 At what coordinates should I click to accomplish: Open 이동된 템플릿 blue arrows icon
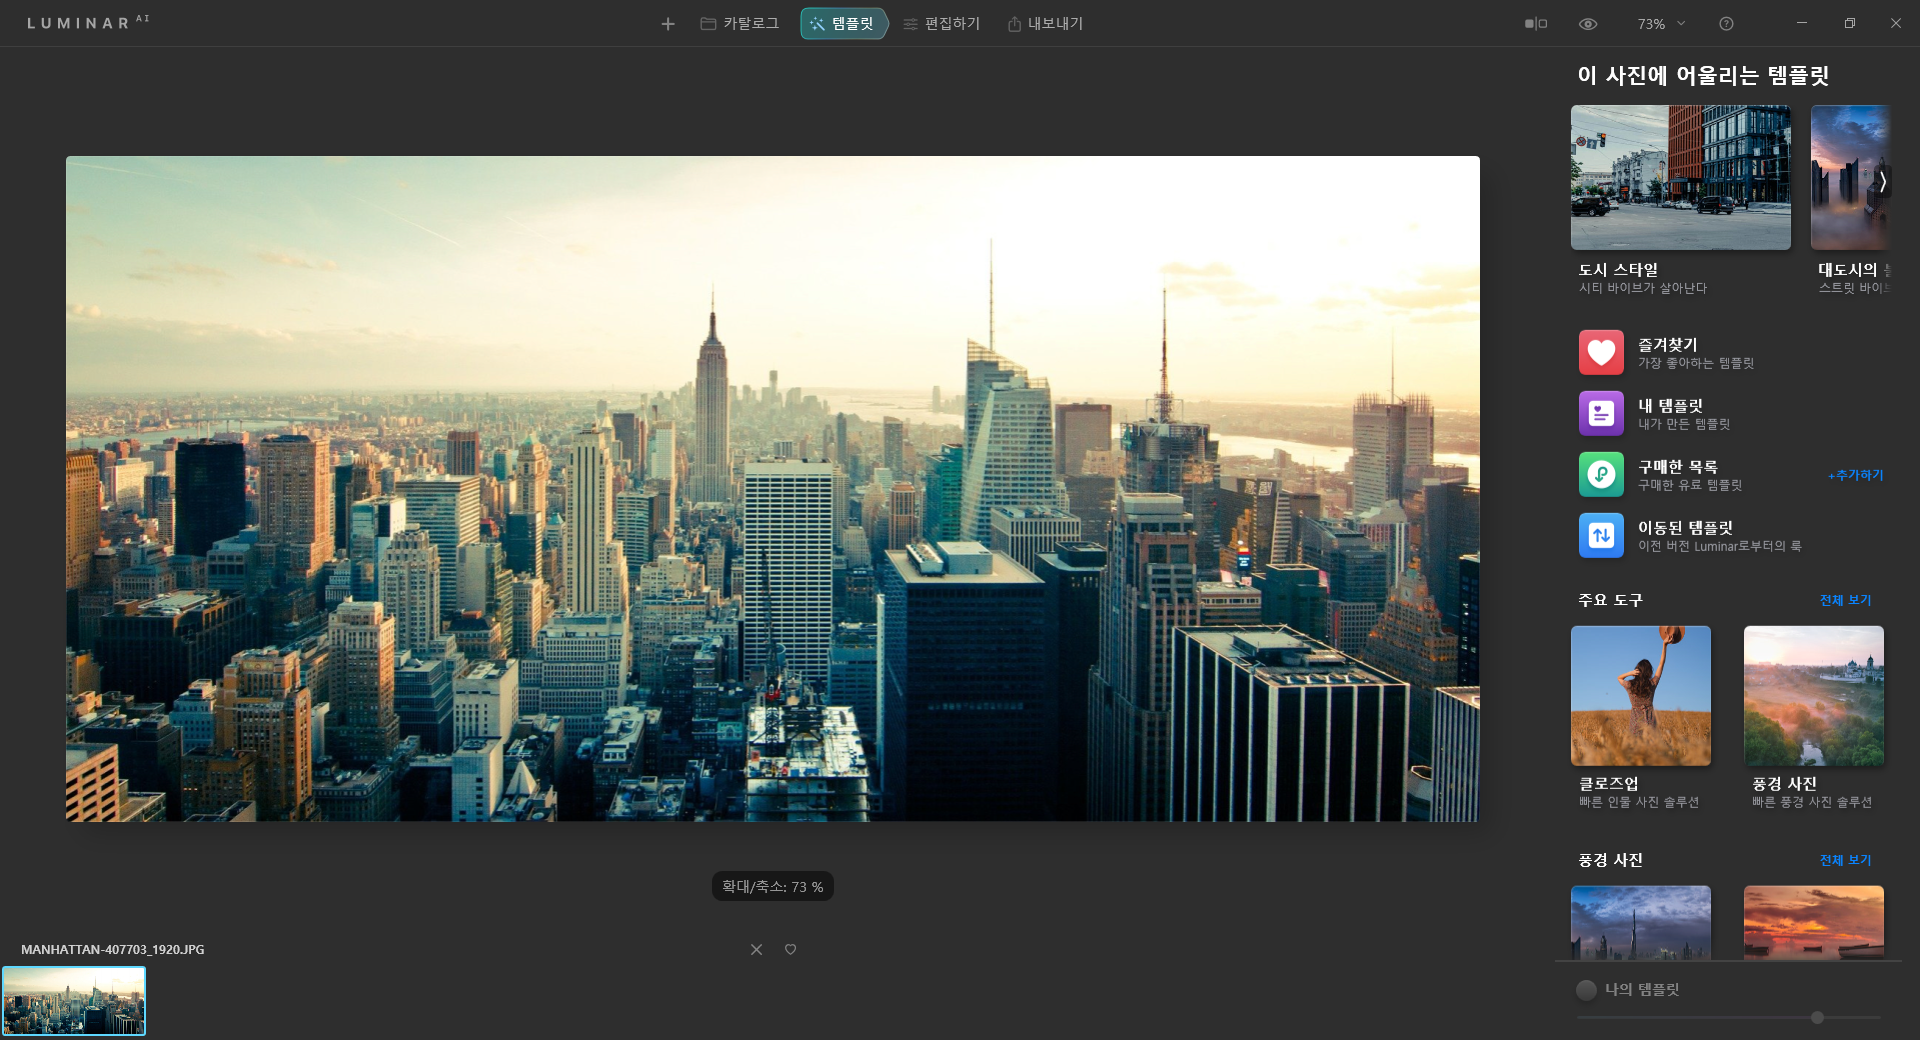pos(1601,535)
